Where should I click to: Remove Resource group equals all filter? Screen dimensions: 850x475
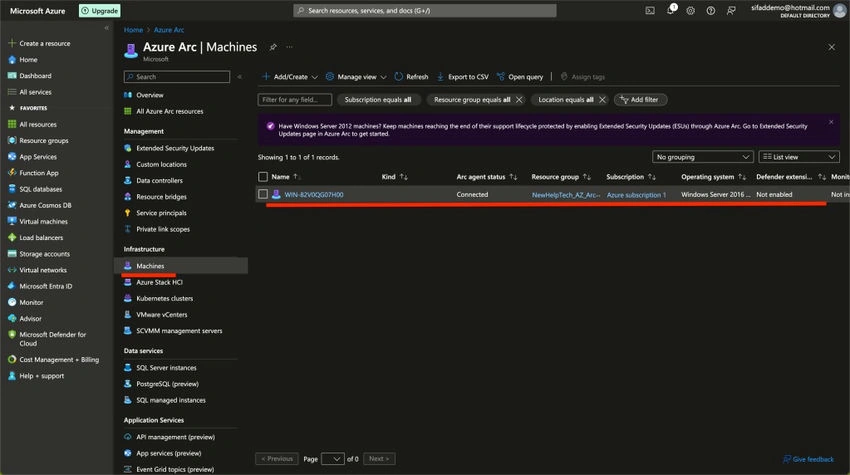(519, 100)
